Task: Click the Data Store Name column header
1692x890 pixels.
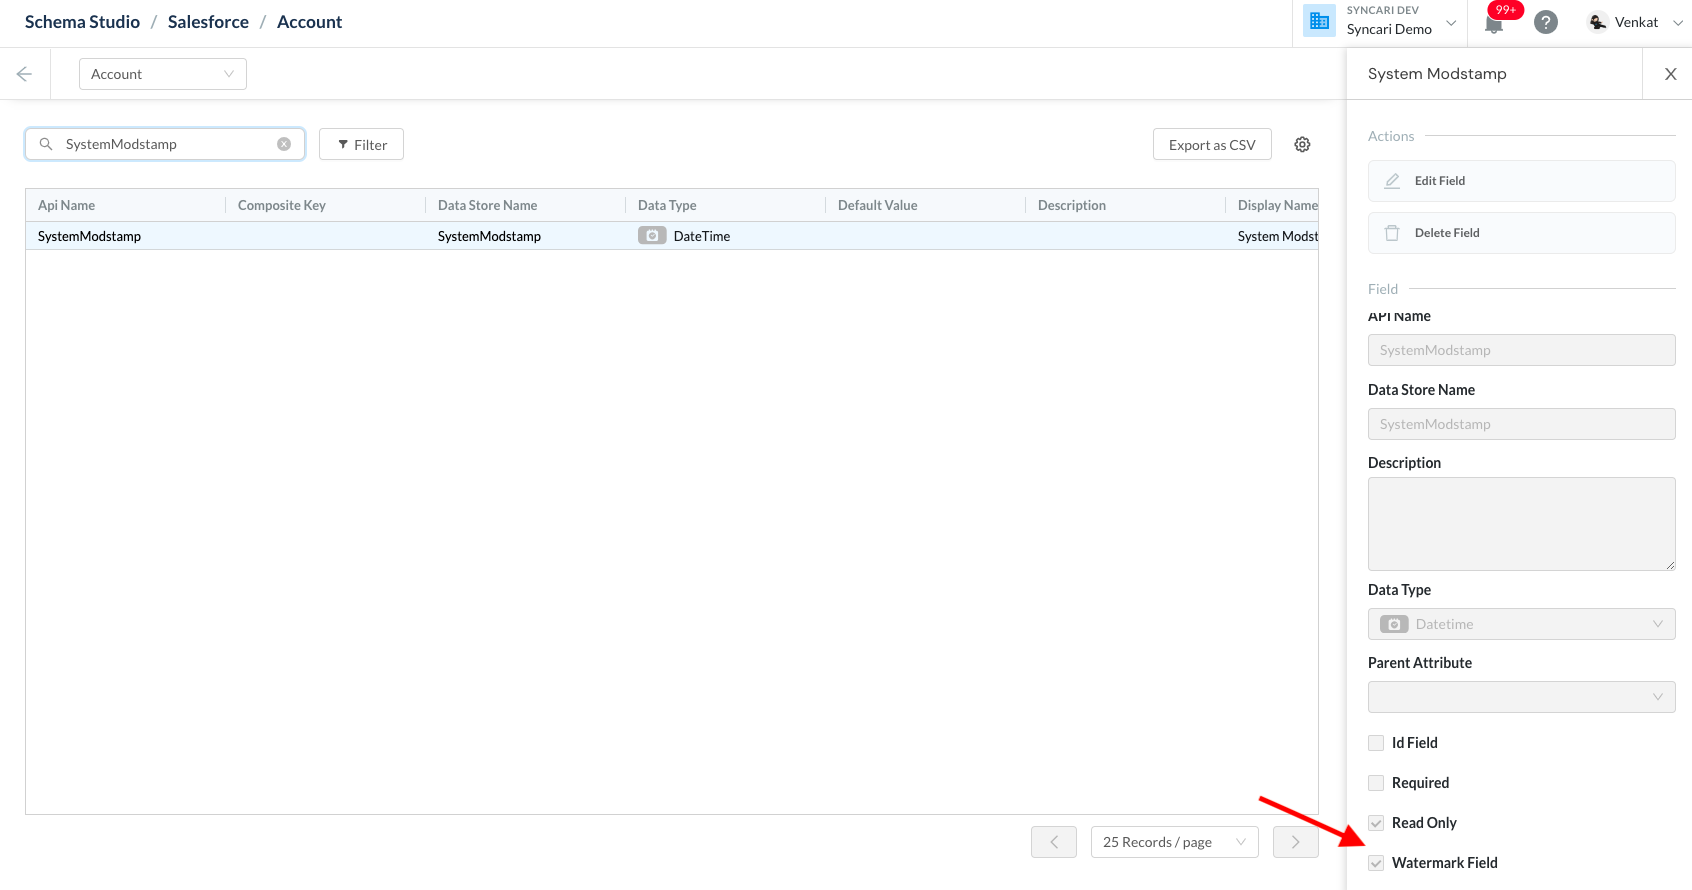Action: tap(526, 205)
